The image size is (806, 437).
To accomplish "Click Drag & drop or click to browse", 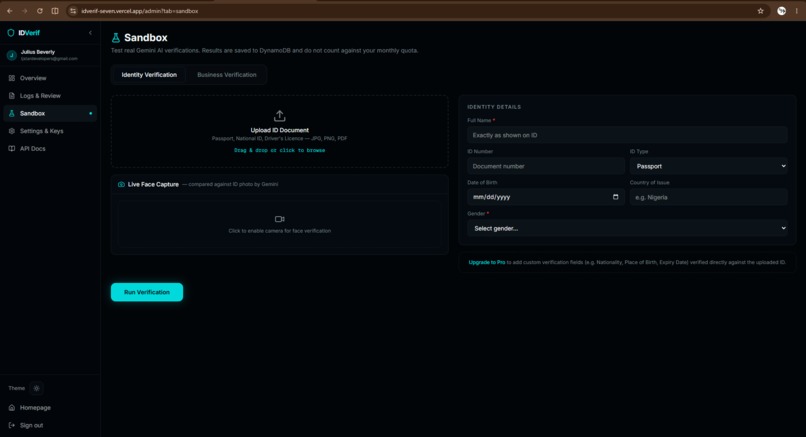I will click(x=280, y=150).
